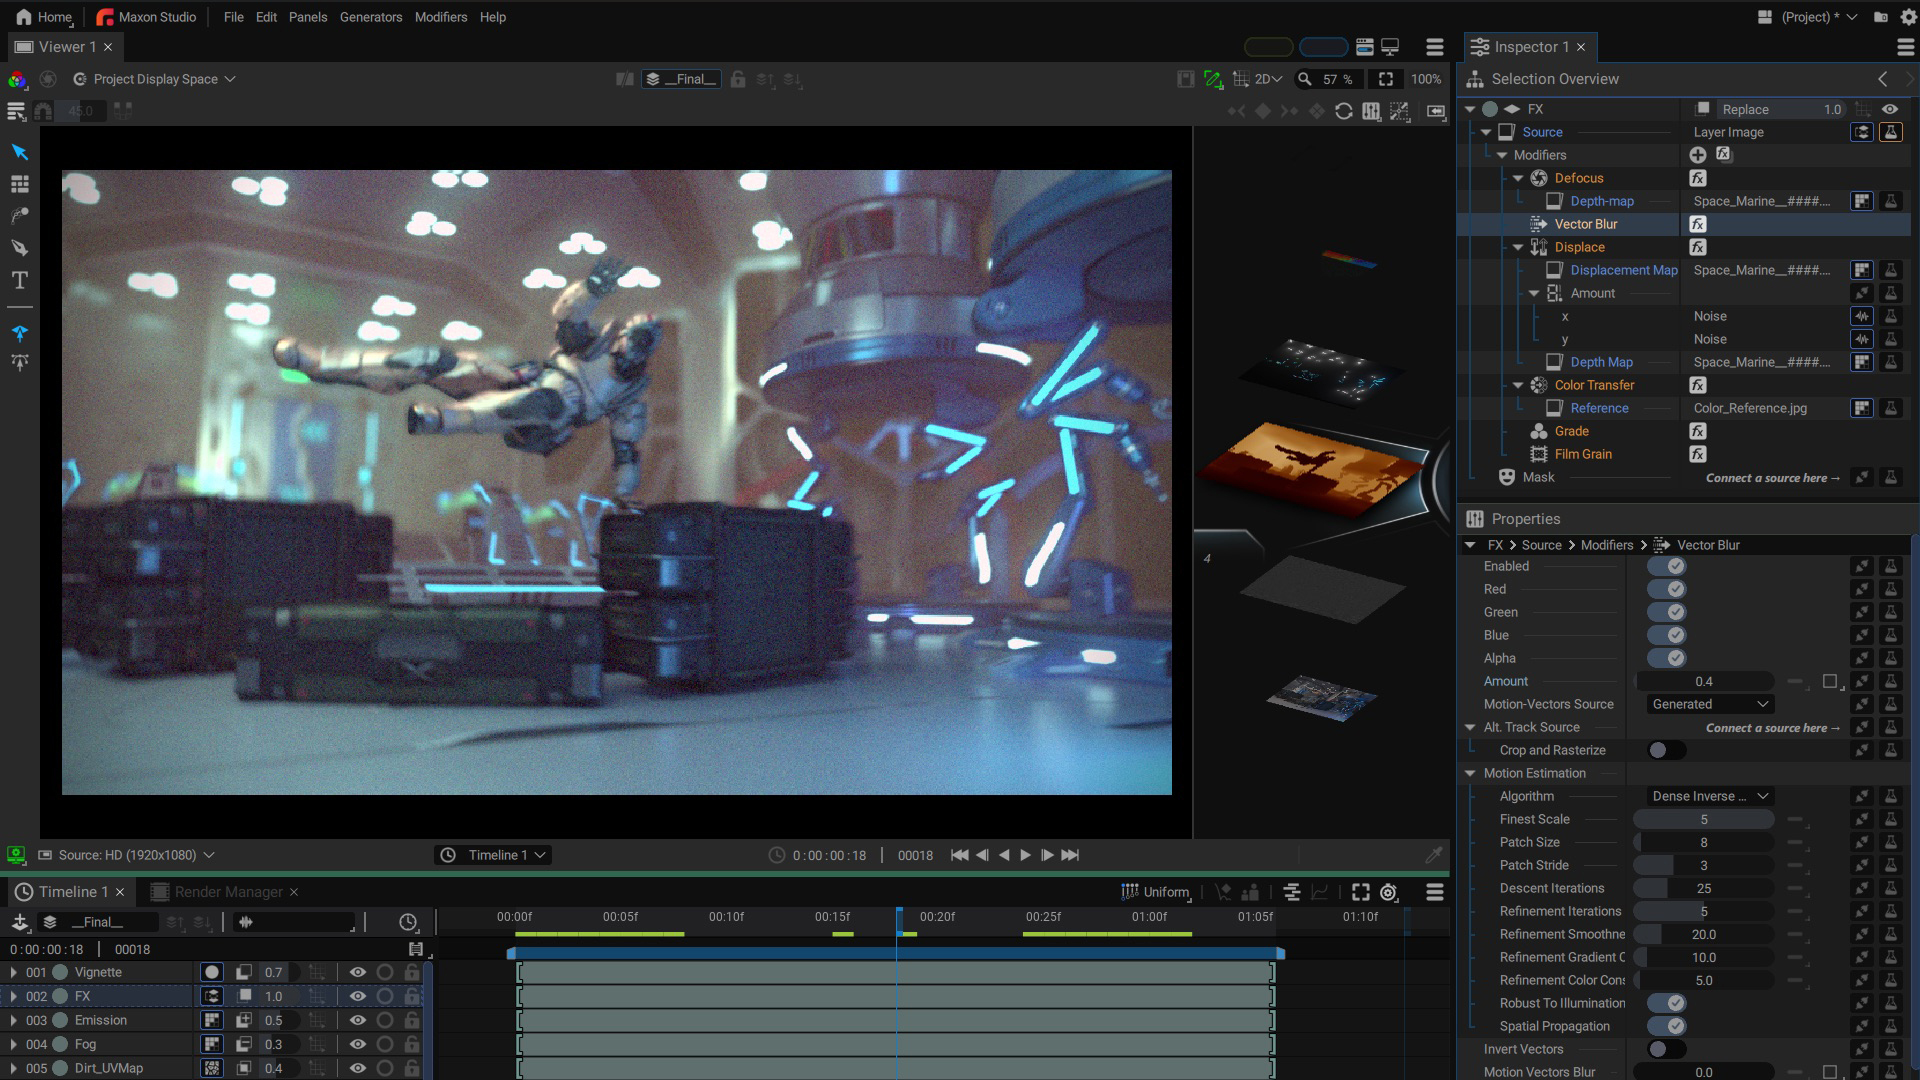Toggle visibility of Vignette layer
Image resolution: width=1920 pixels, height=1080 pixels.
[x=357, y=972]
